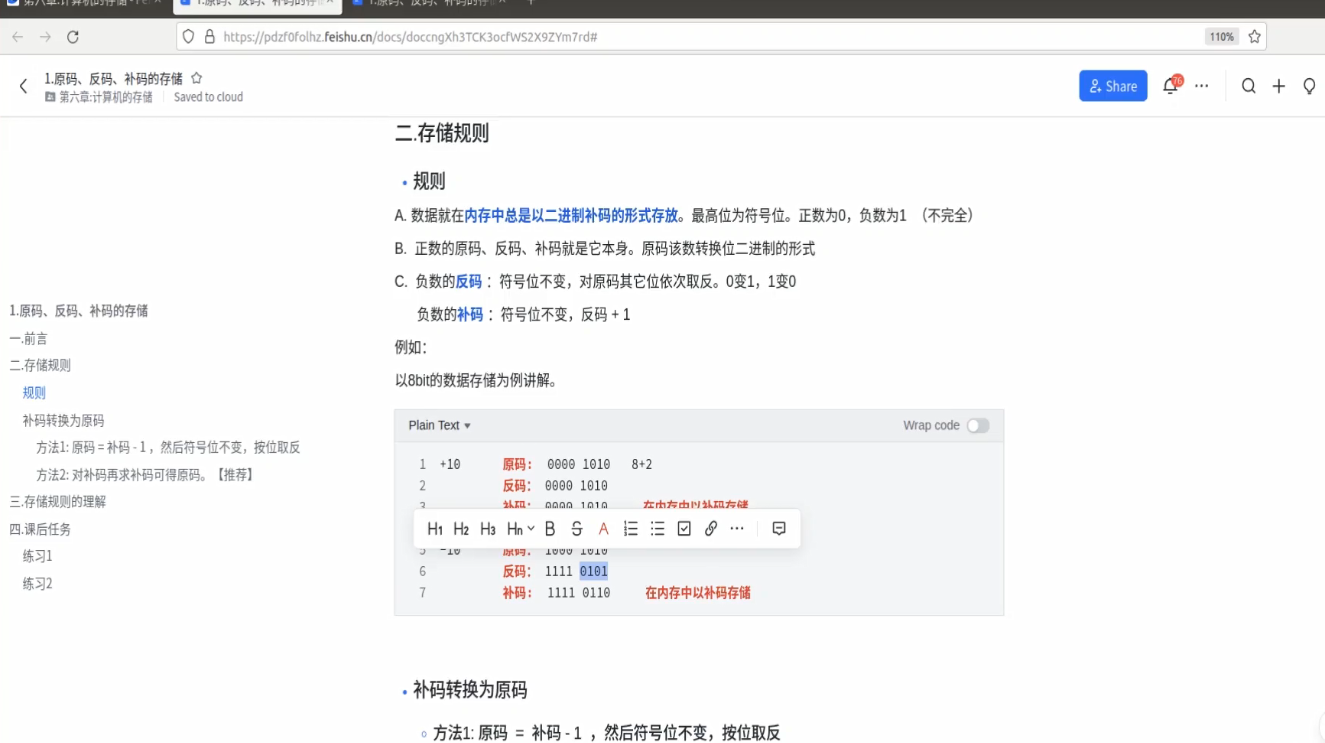
Task: Toggle bold formatting
Action: (x=550, y=528)
